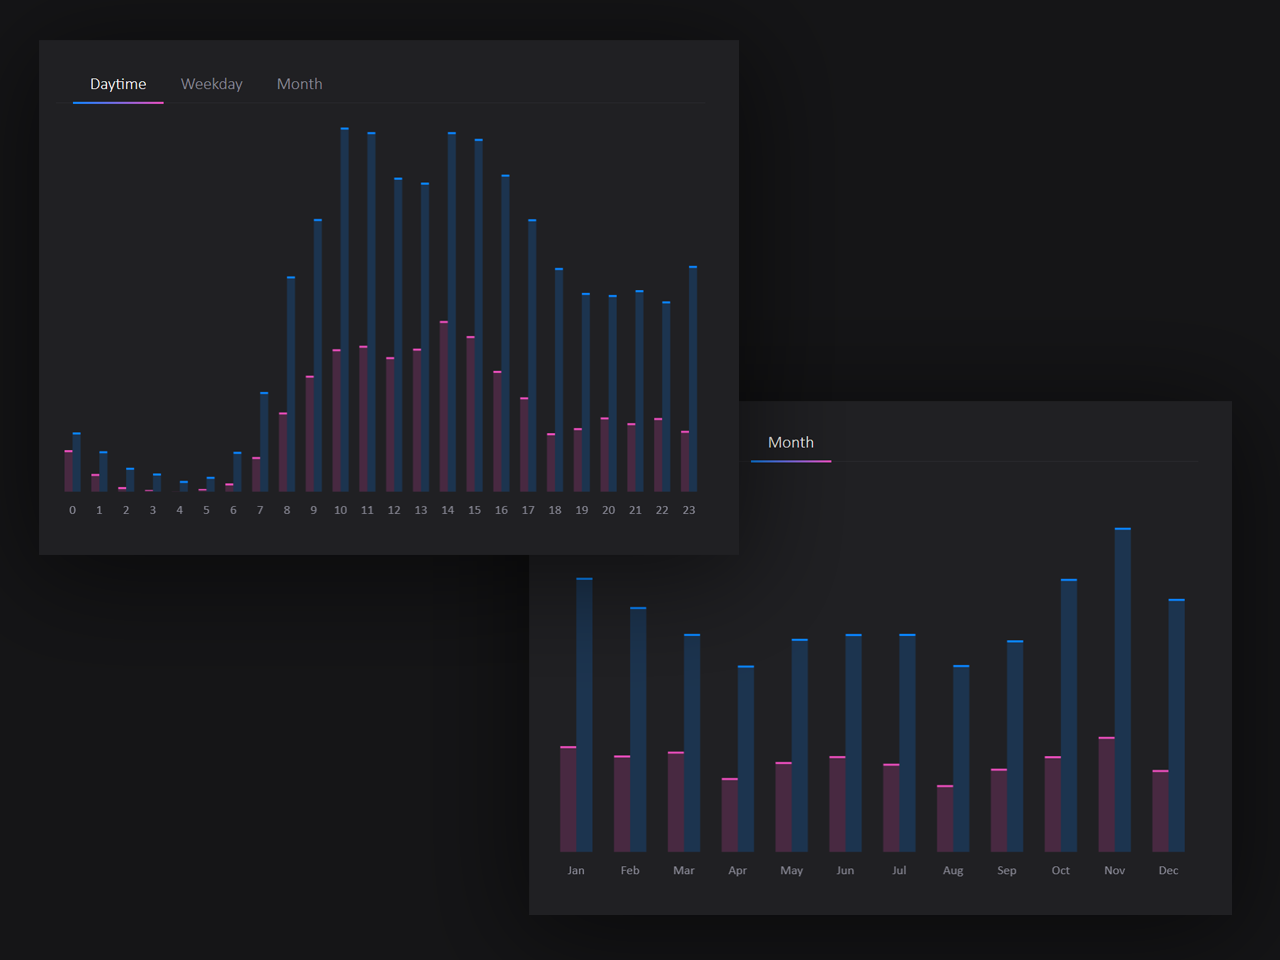Click the blue bar above hour 14
Image resolution: width=1280 pixels, height=960 pixels.
450,300
